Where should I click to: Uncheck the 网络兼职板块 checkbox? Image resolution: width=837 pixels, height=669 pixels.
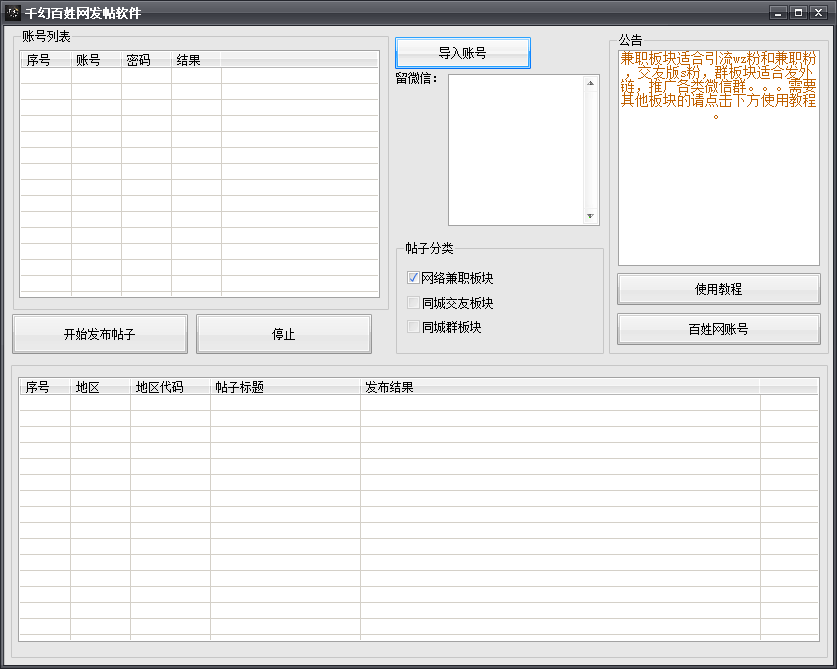click(413, 278)
